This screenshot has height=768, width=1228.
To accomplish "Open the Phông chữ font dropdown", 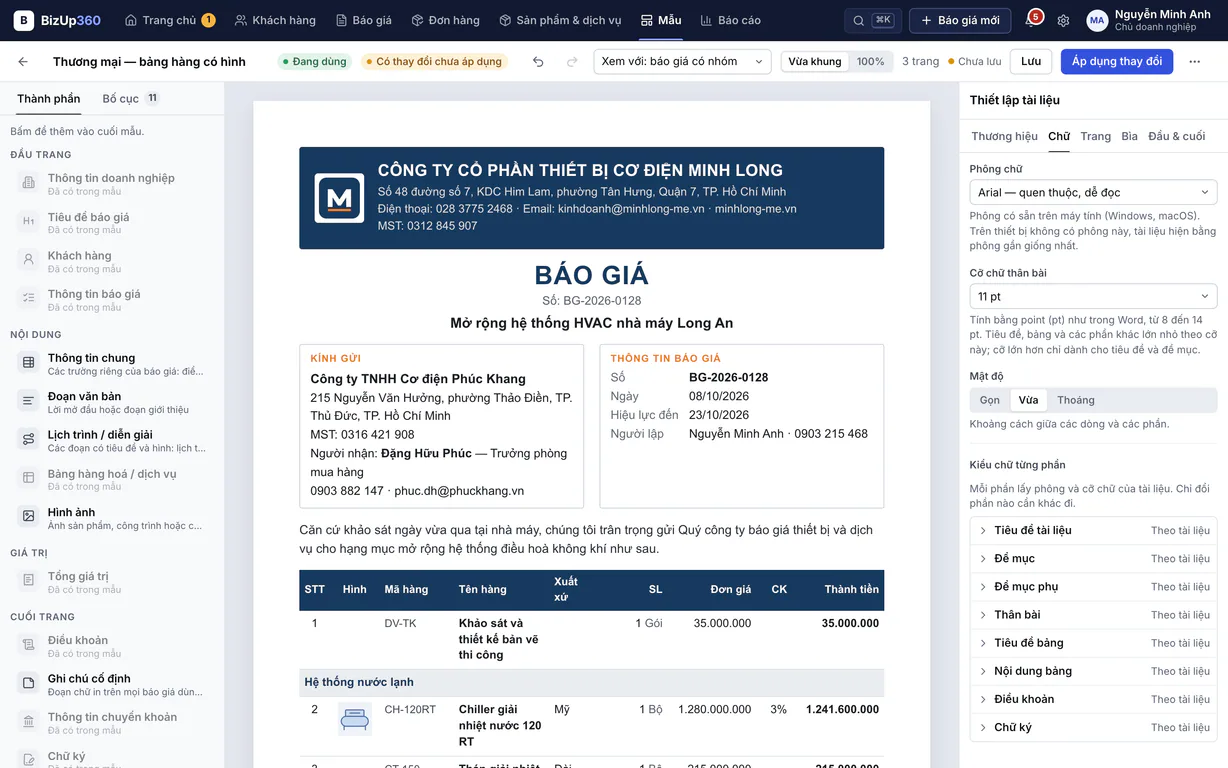I will point(1093,192).
